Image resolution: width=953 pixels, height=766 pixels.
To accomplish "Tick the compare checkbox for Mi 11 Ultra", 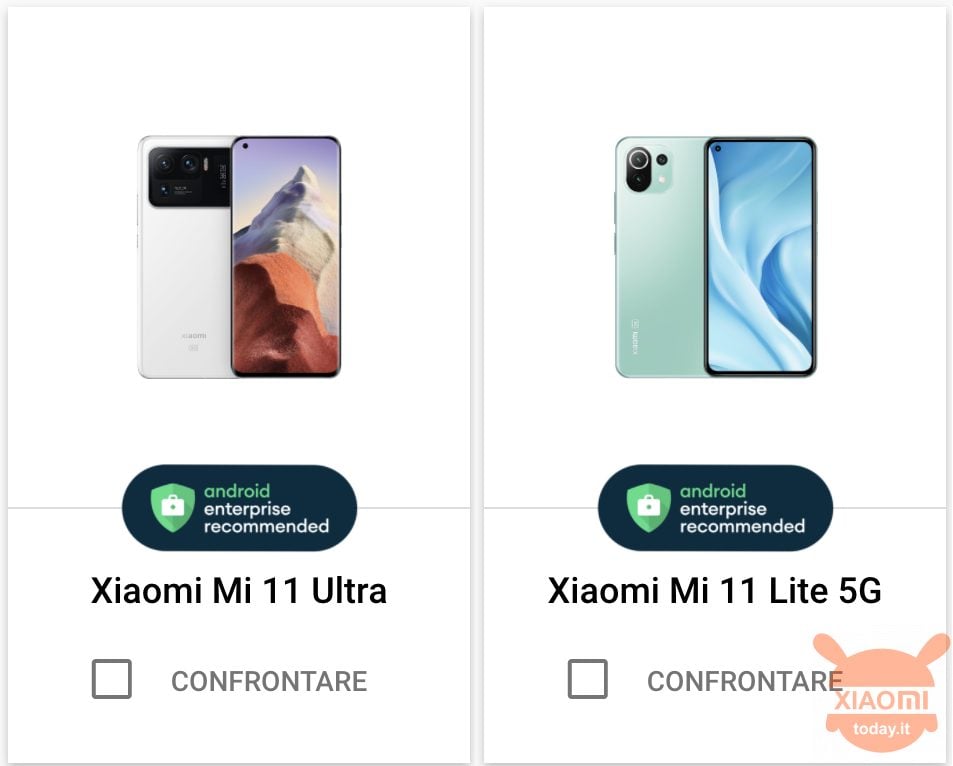I will coord(112,678).
